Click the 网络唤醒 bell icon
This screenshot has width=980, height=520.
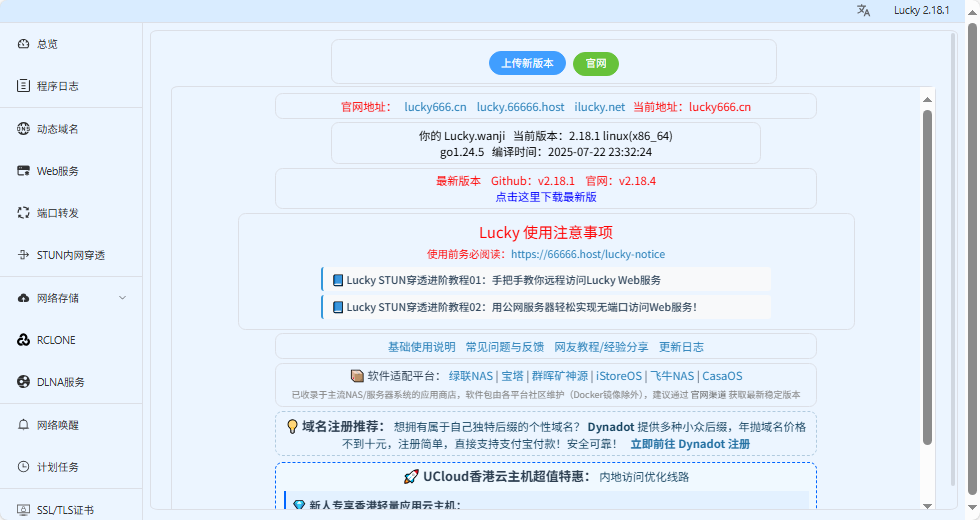pyautogui.click(x=23, y=425)
